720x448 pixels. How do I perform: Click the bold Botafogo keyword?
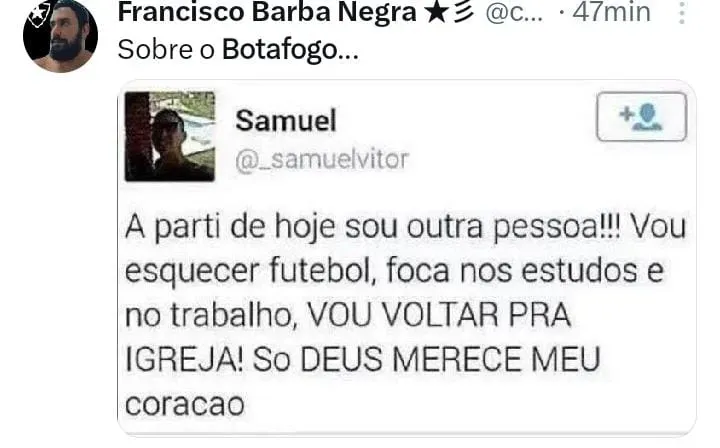[x=280, y=50]
